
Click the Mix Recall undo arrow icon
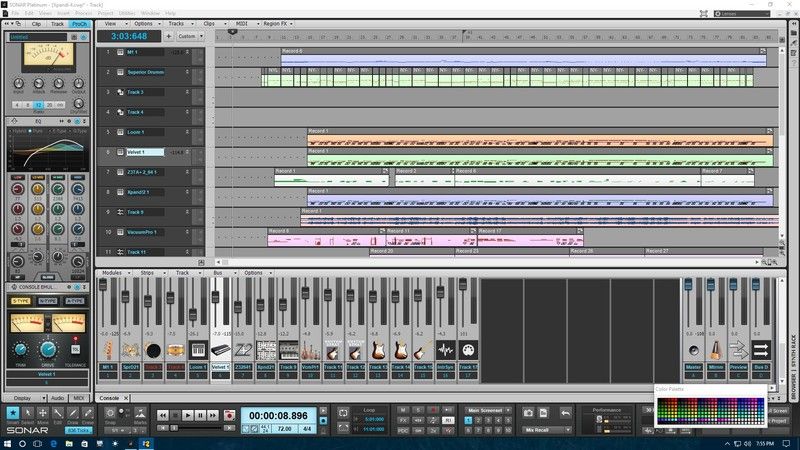pos(566,413)
